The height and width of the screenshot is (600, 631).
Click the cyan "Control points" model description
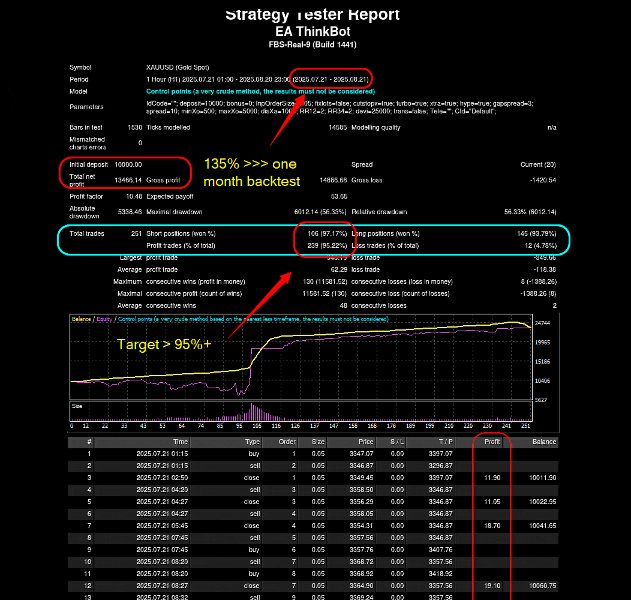pos(260,92)
